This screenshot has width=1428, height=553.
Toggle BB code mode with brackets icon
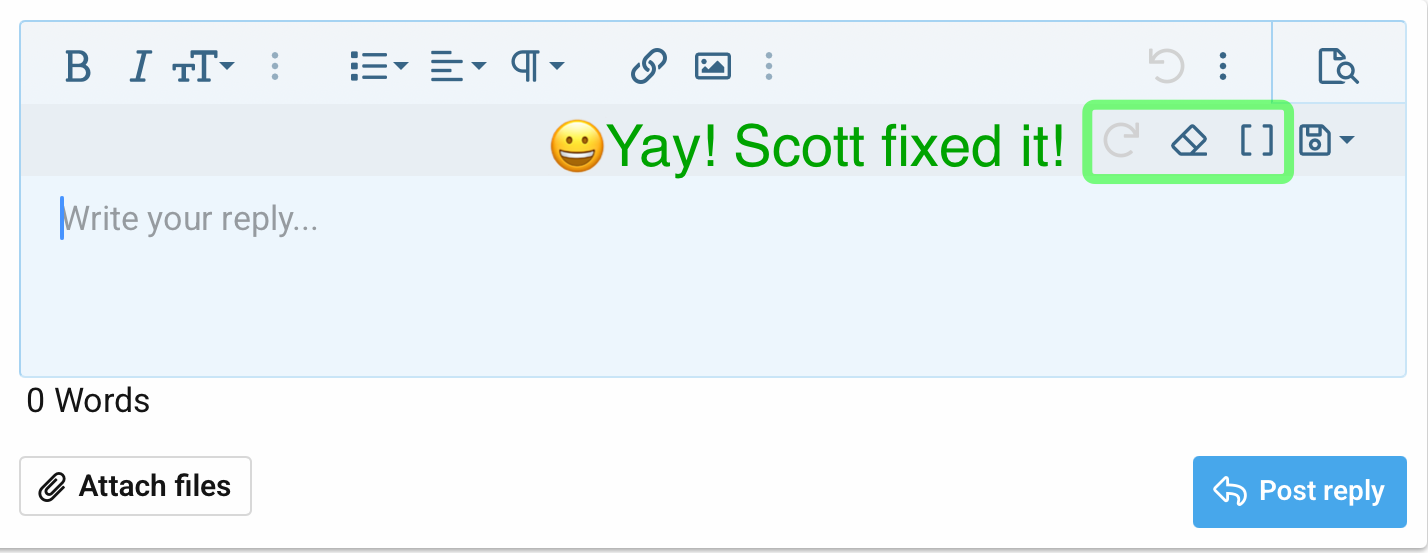[x=1257, y=141]
